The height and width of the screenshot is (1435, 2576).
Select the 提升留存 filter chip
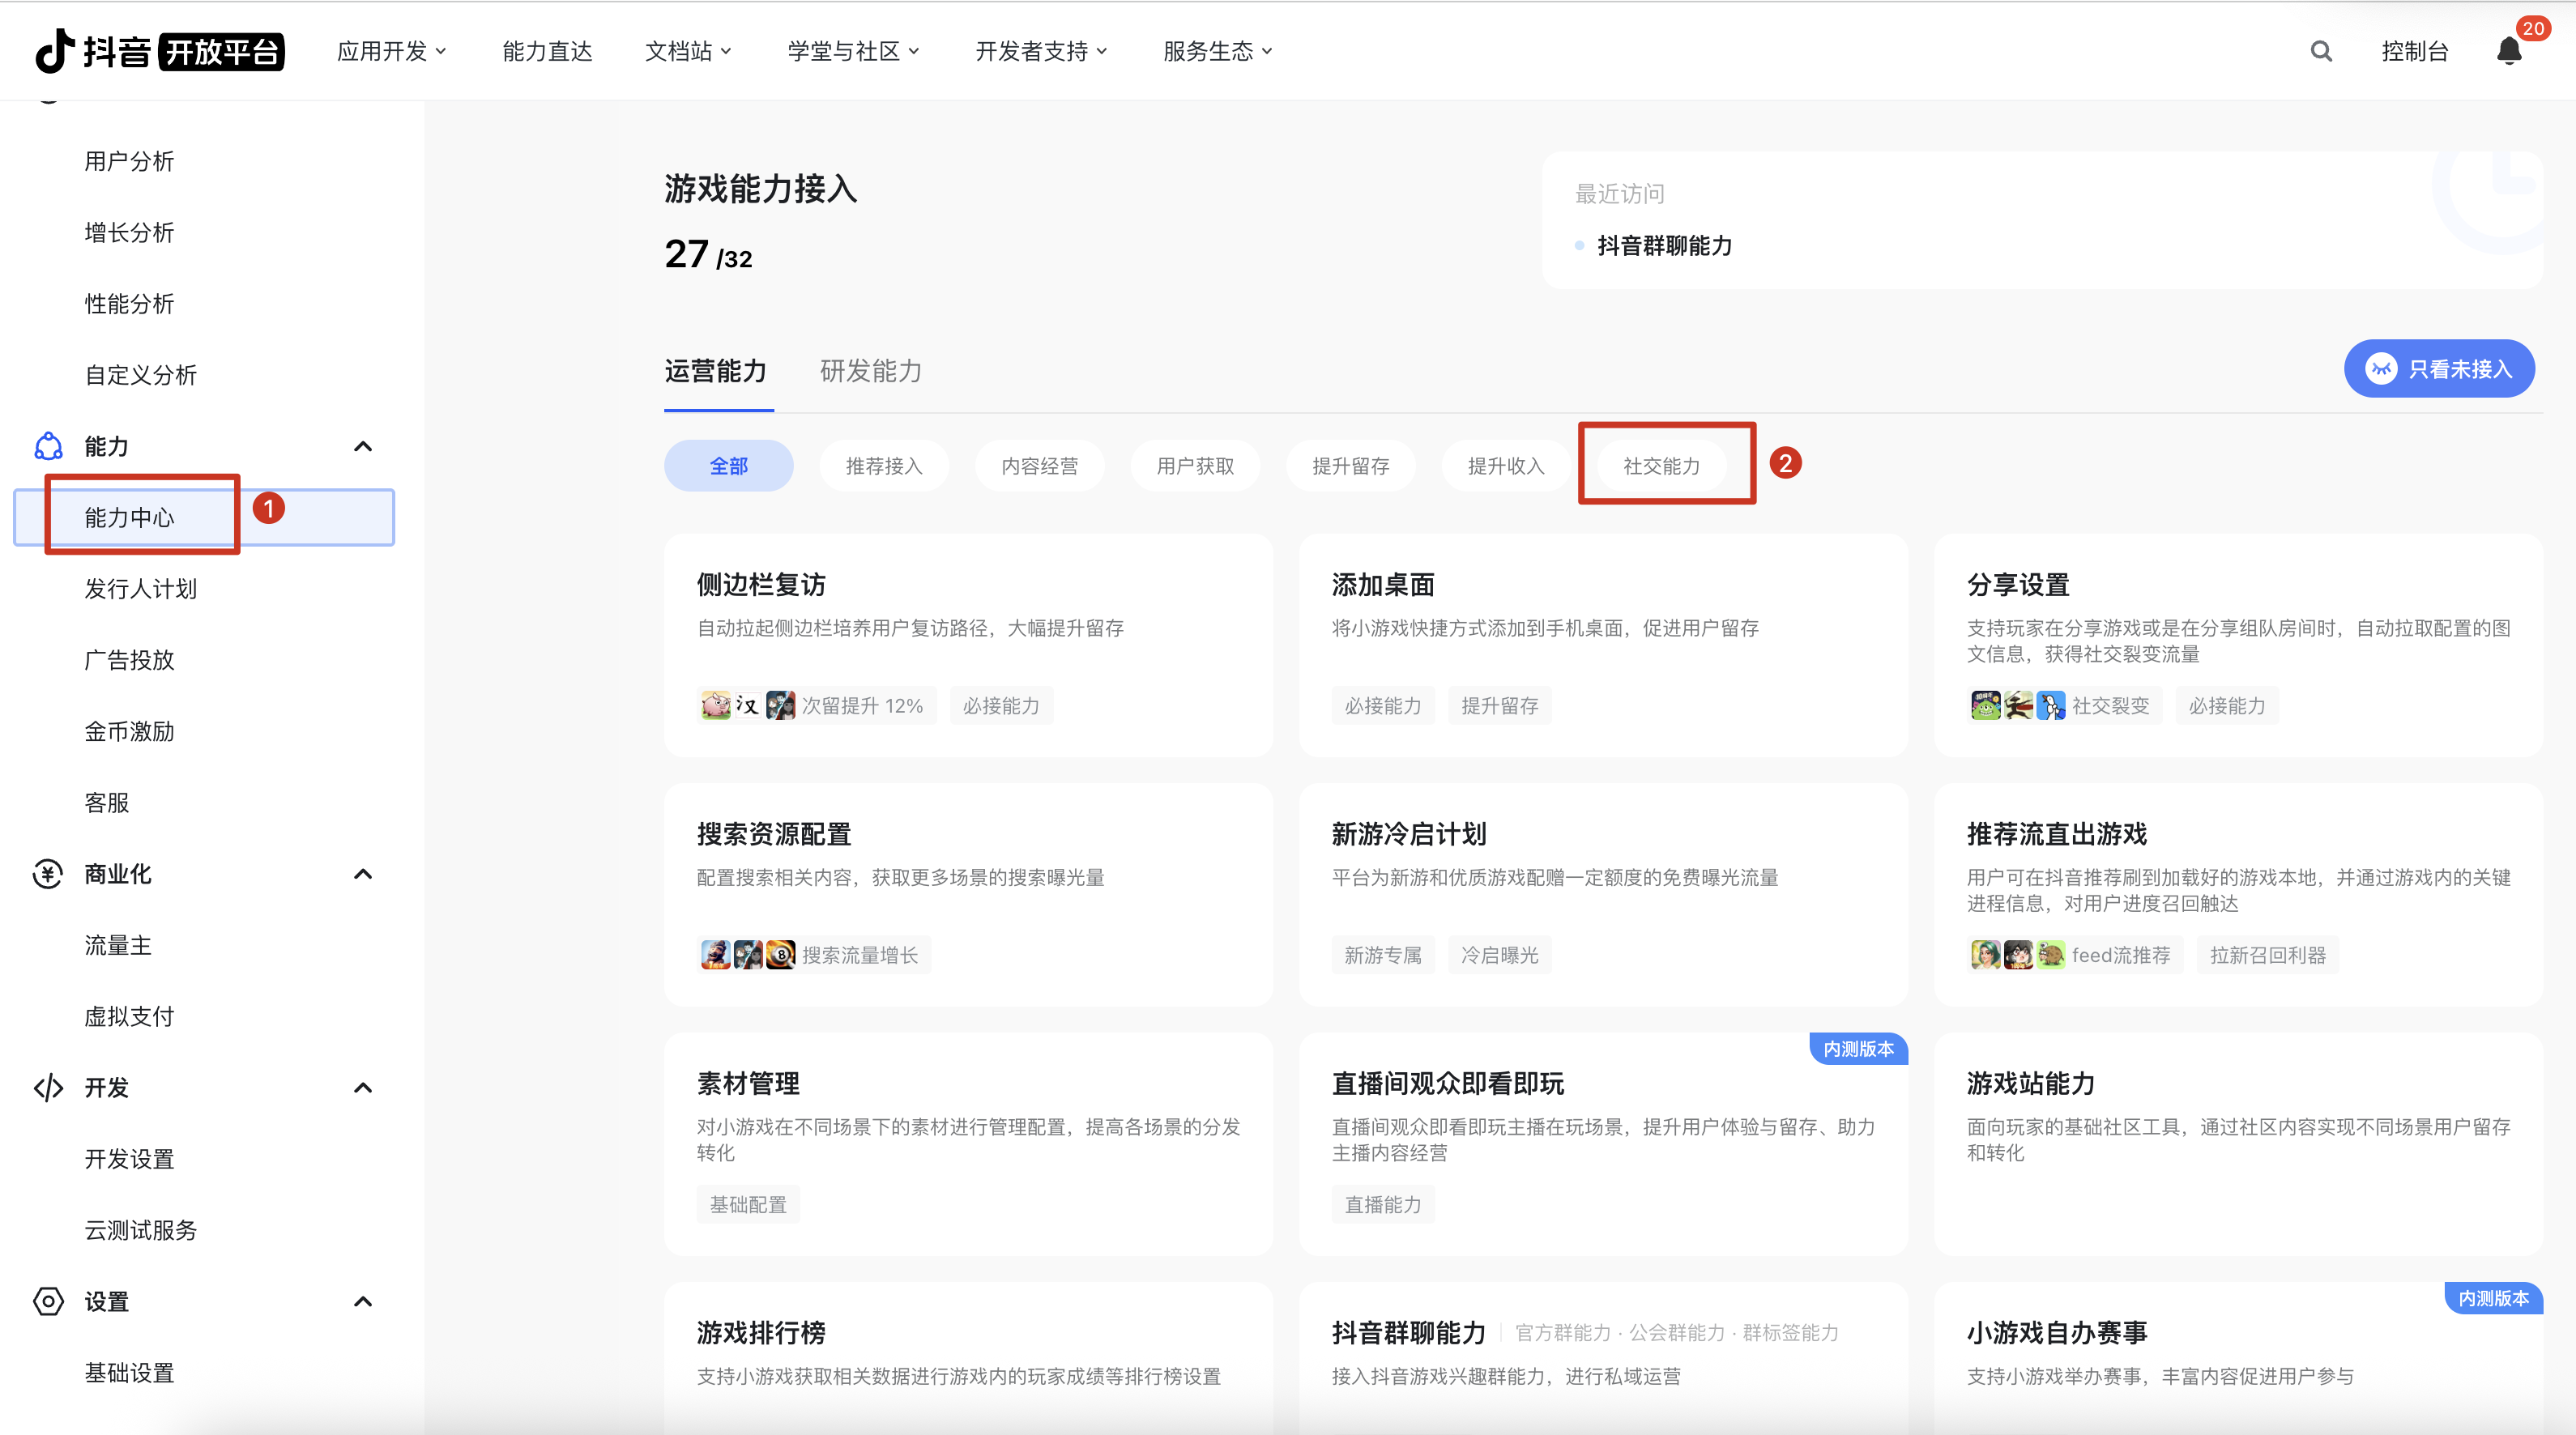[x=1350, y=466]
